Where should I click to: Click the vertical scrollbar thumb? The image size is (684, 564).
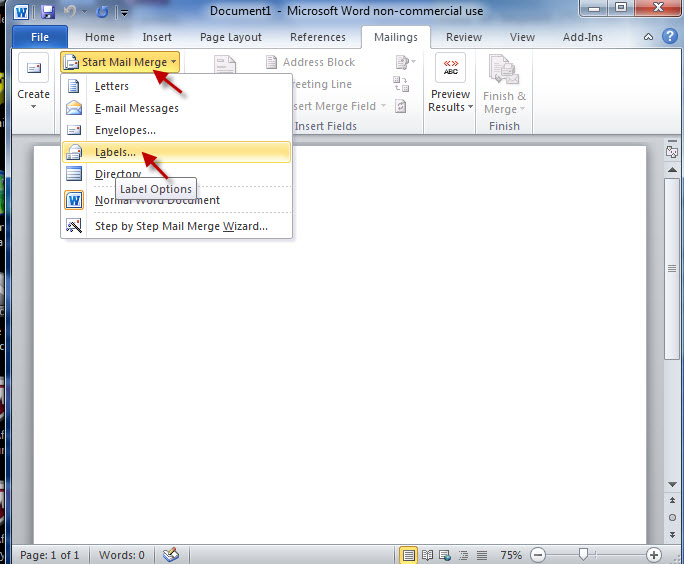pos(672,268)
